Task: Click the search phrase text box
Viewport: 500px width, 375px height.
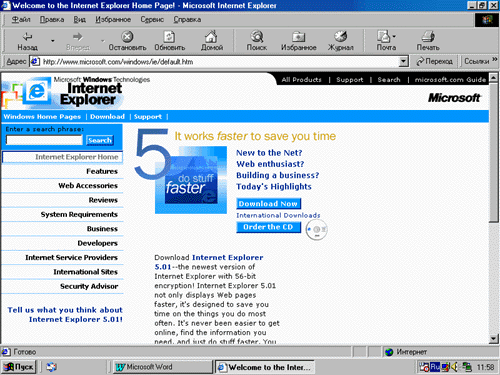Action: click(x=44, y=140)
